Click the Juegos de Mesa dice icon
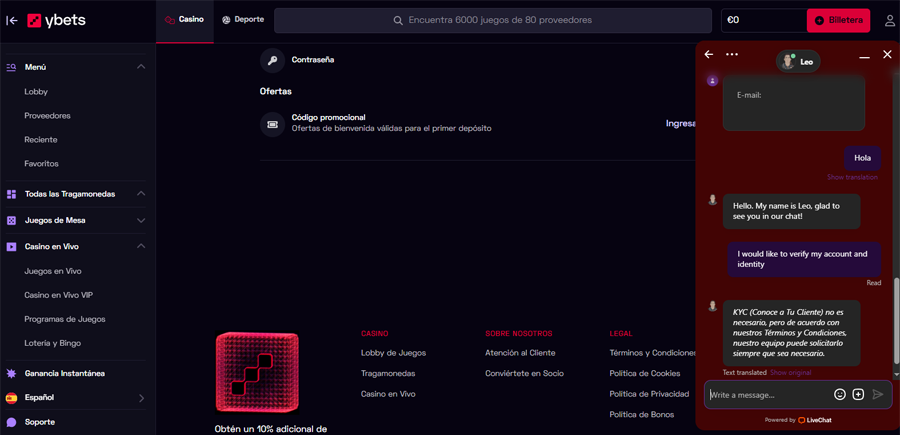900x435 pixels. coord(11,220)
